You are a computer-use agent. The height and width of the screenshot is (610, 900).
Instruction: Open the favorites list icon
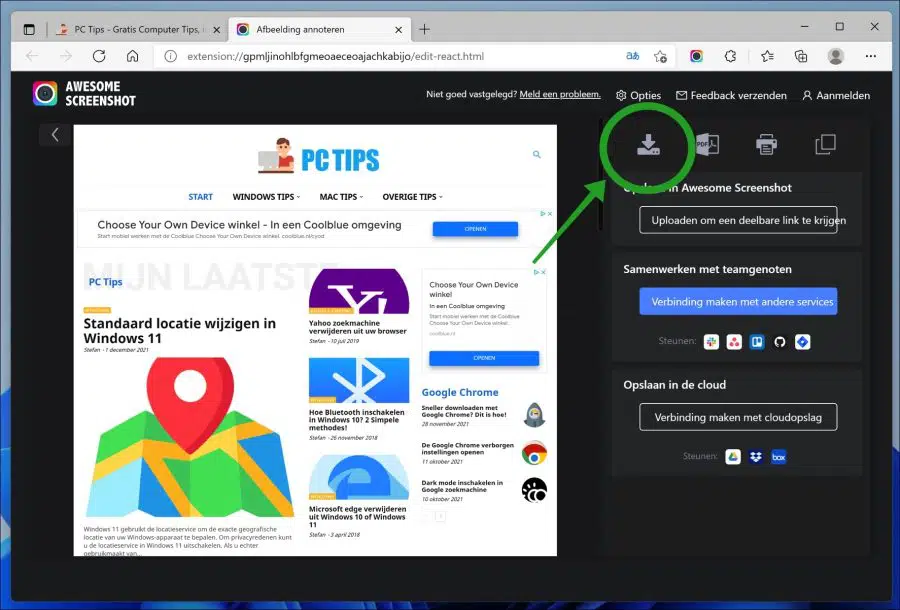tap(767, 56)
